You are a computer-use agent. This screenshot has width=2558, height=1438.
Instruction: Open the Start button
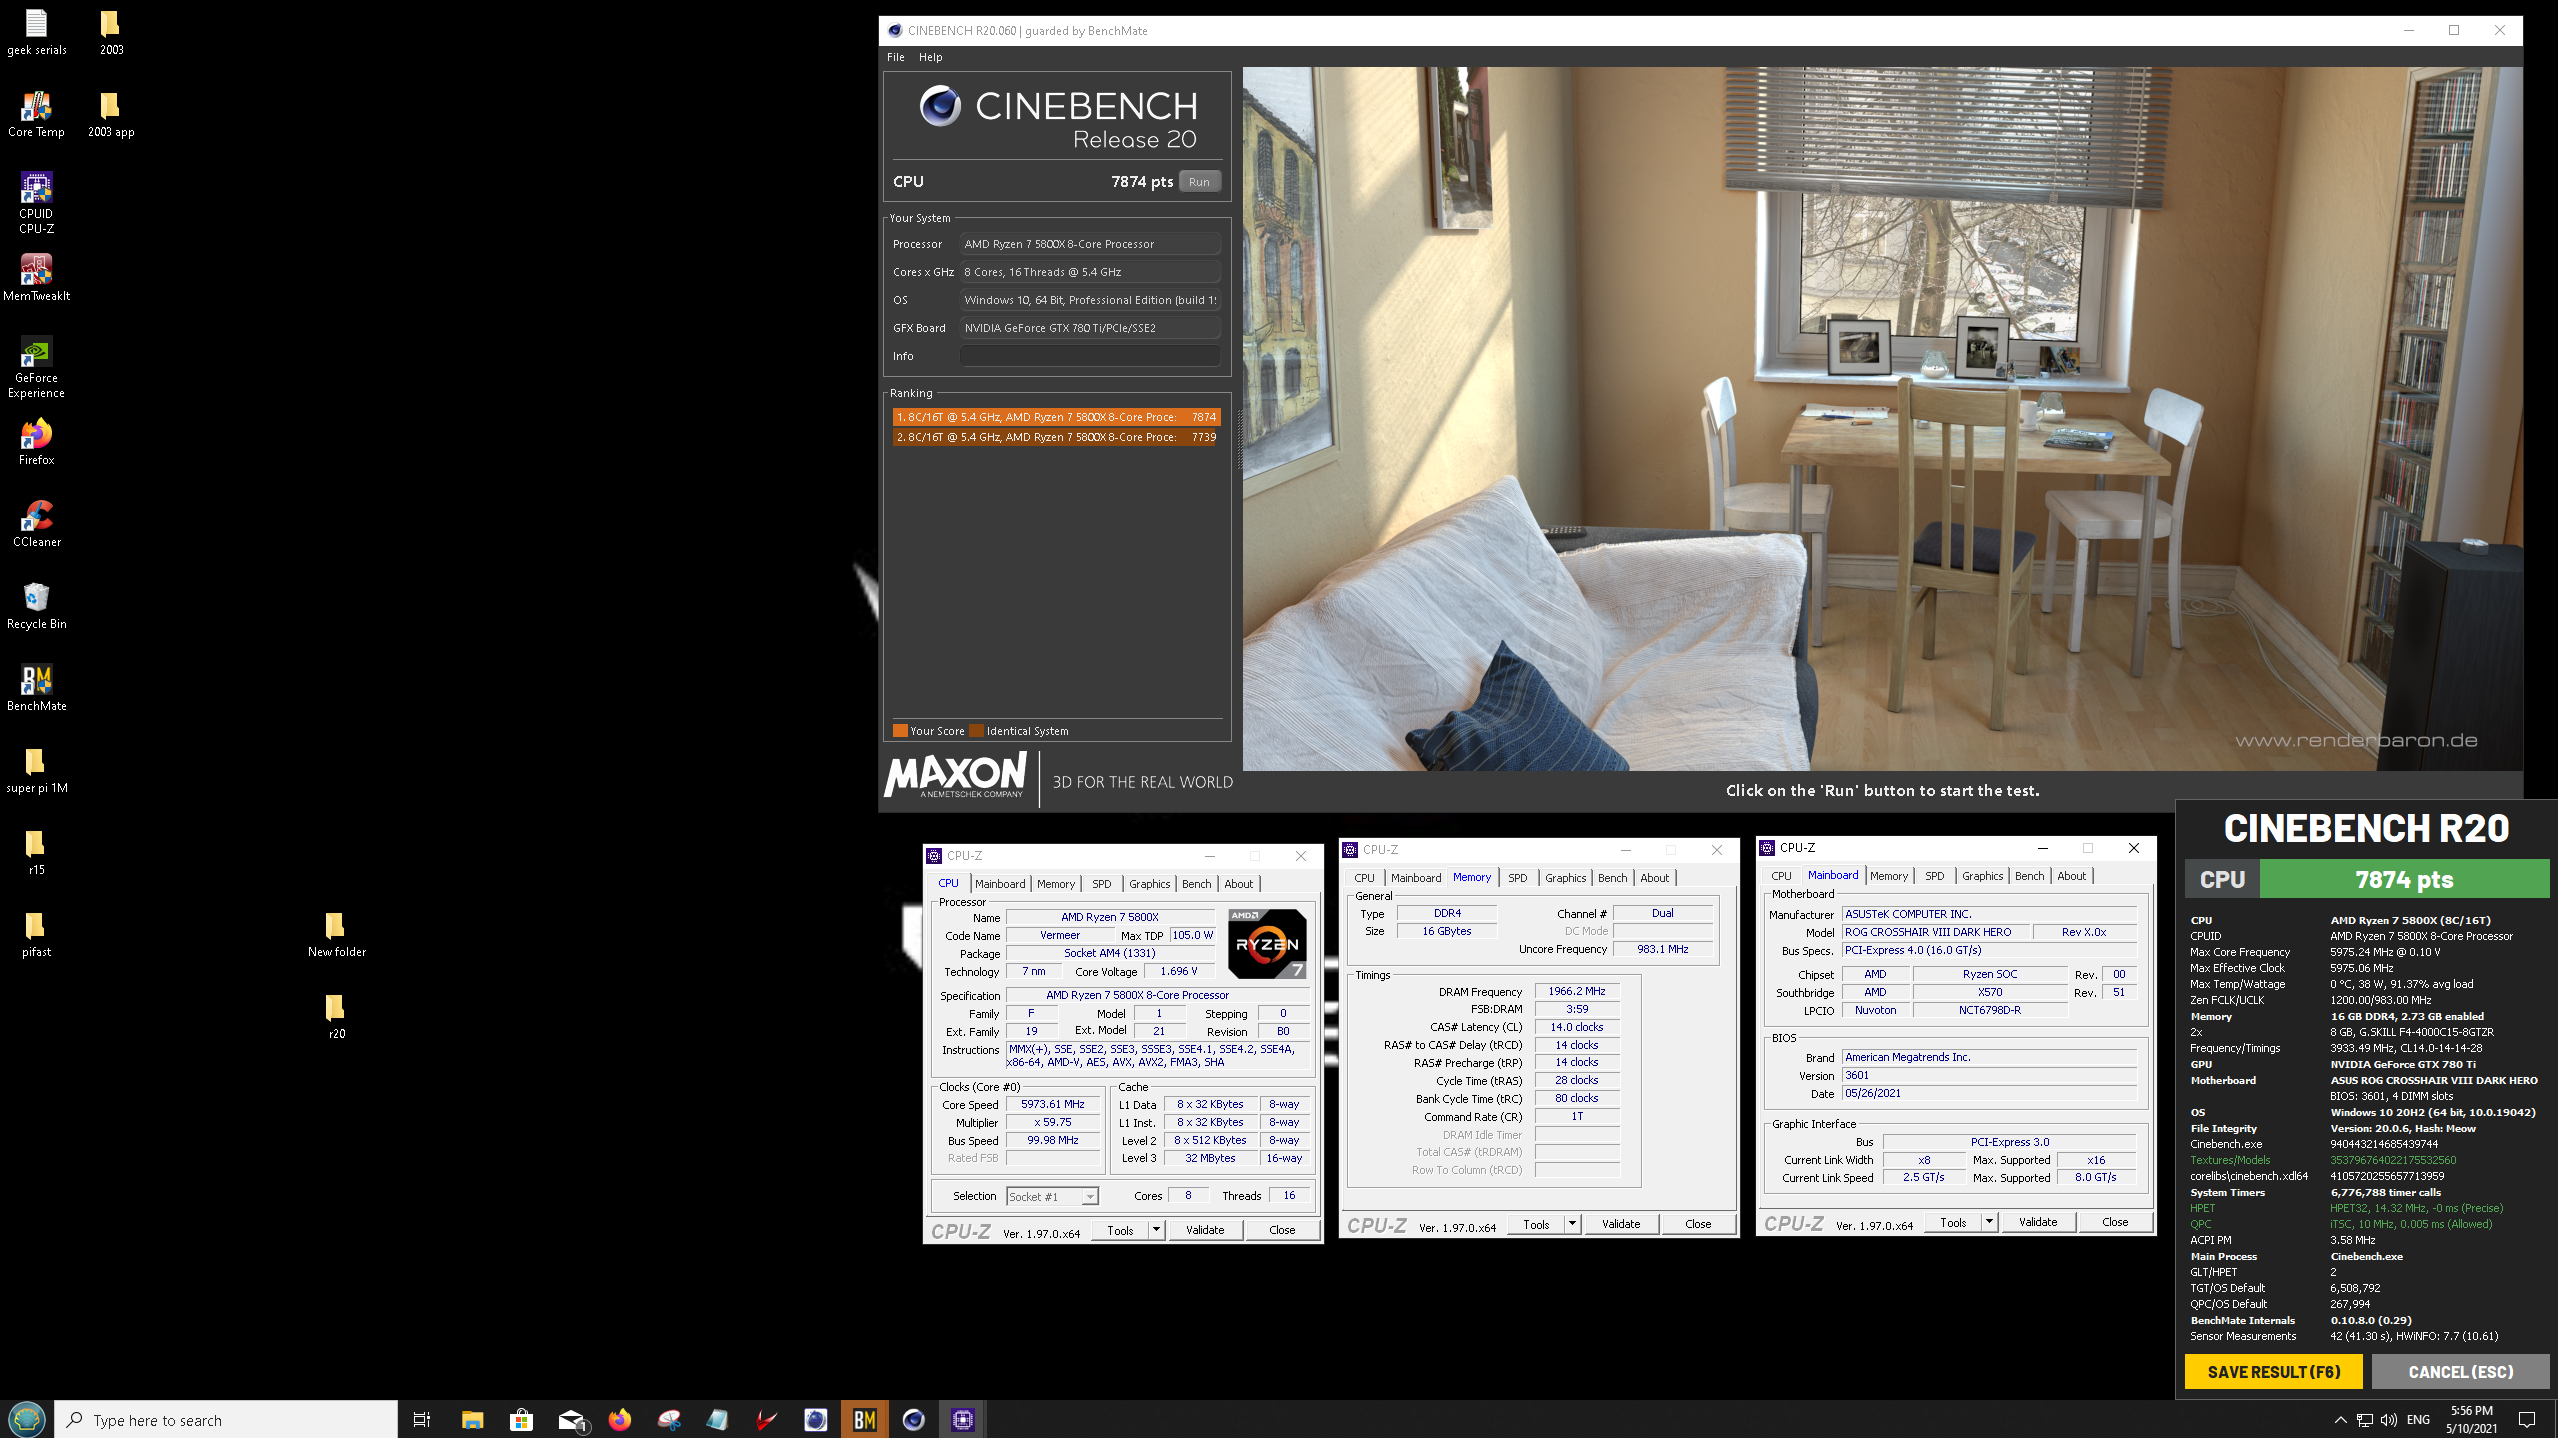(26, 1419)
